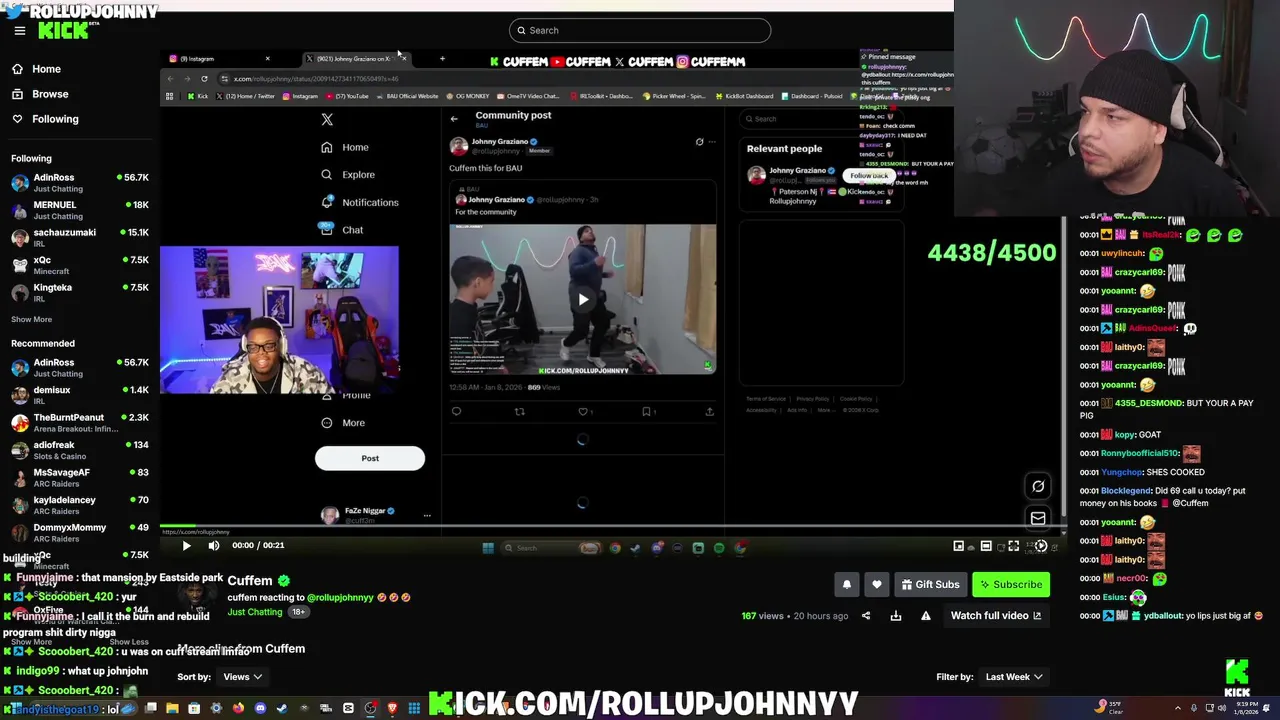Screen dimensions: 1280x720
Task: Share tweet using upload icon
Action: (710, 411)
